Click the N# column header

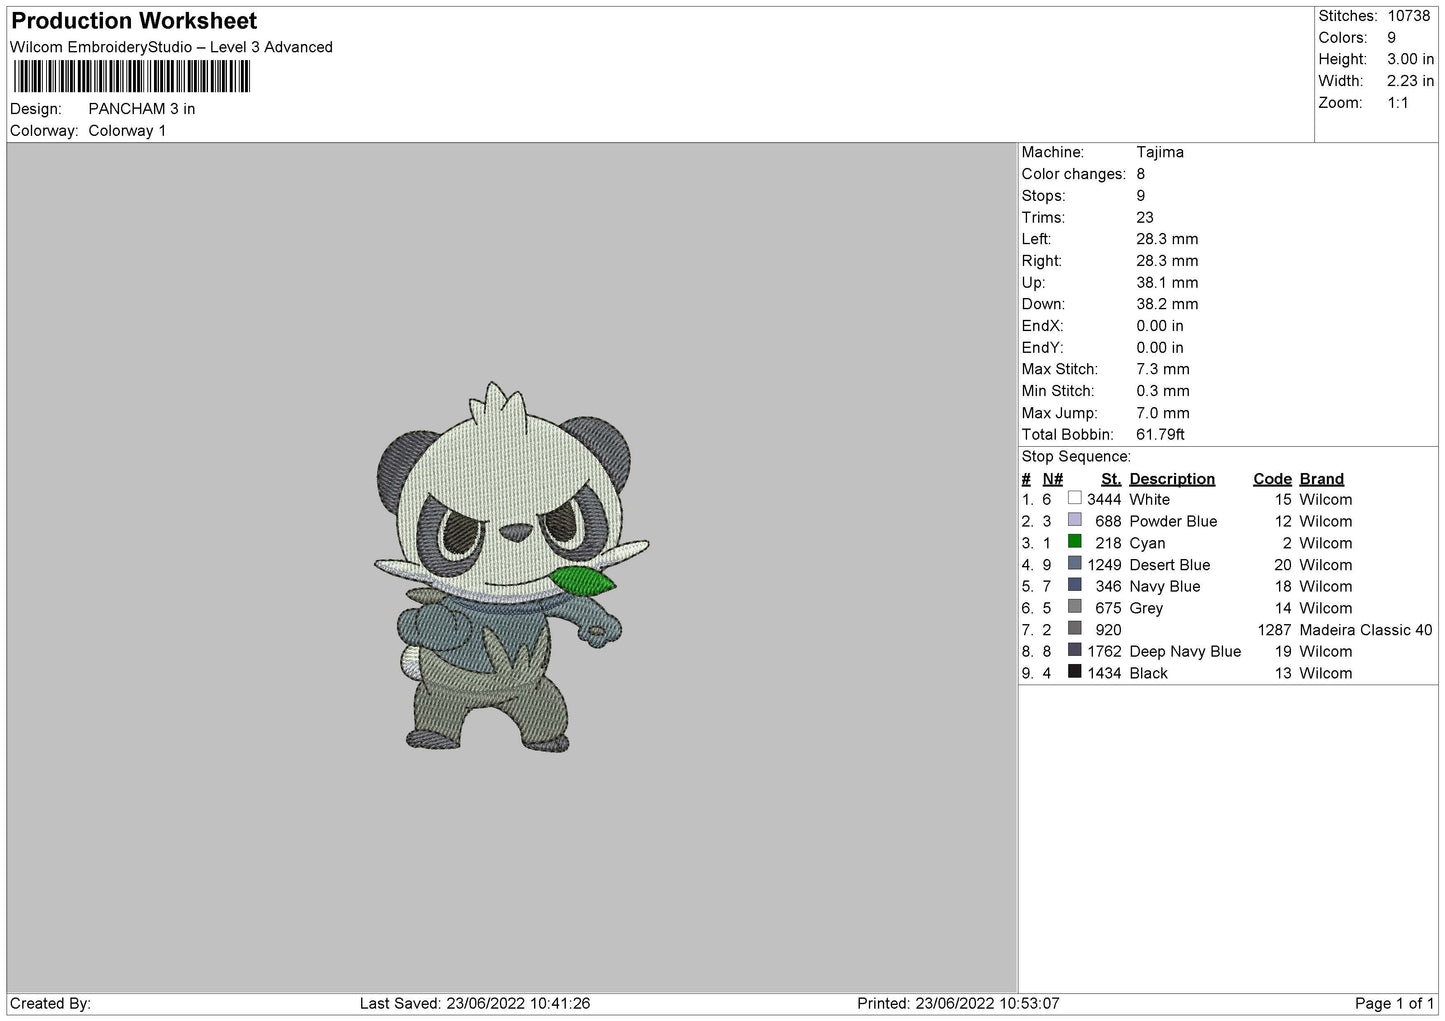point(1053,479)
